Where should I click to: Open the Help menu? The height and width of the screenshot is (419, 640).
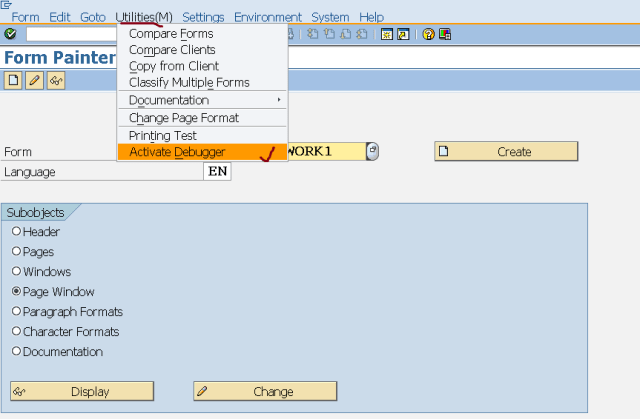pos(371,17)
